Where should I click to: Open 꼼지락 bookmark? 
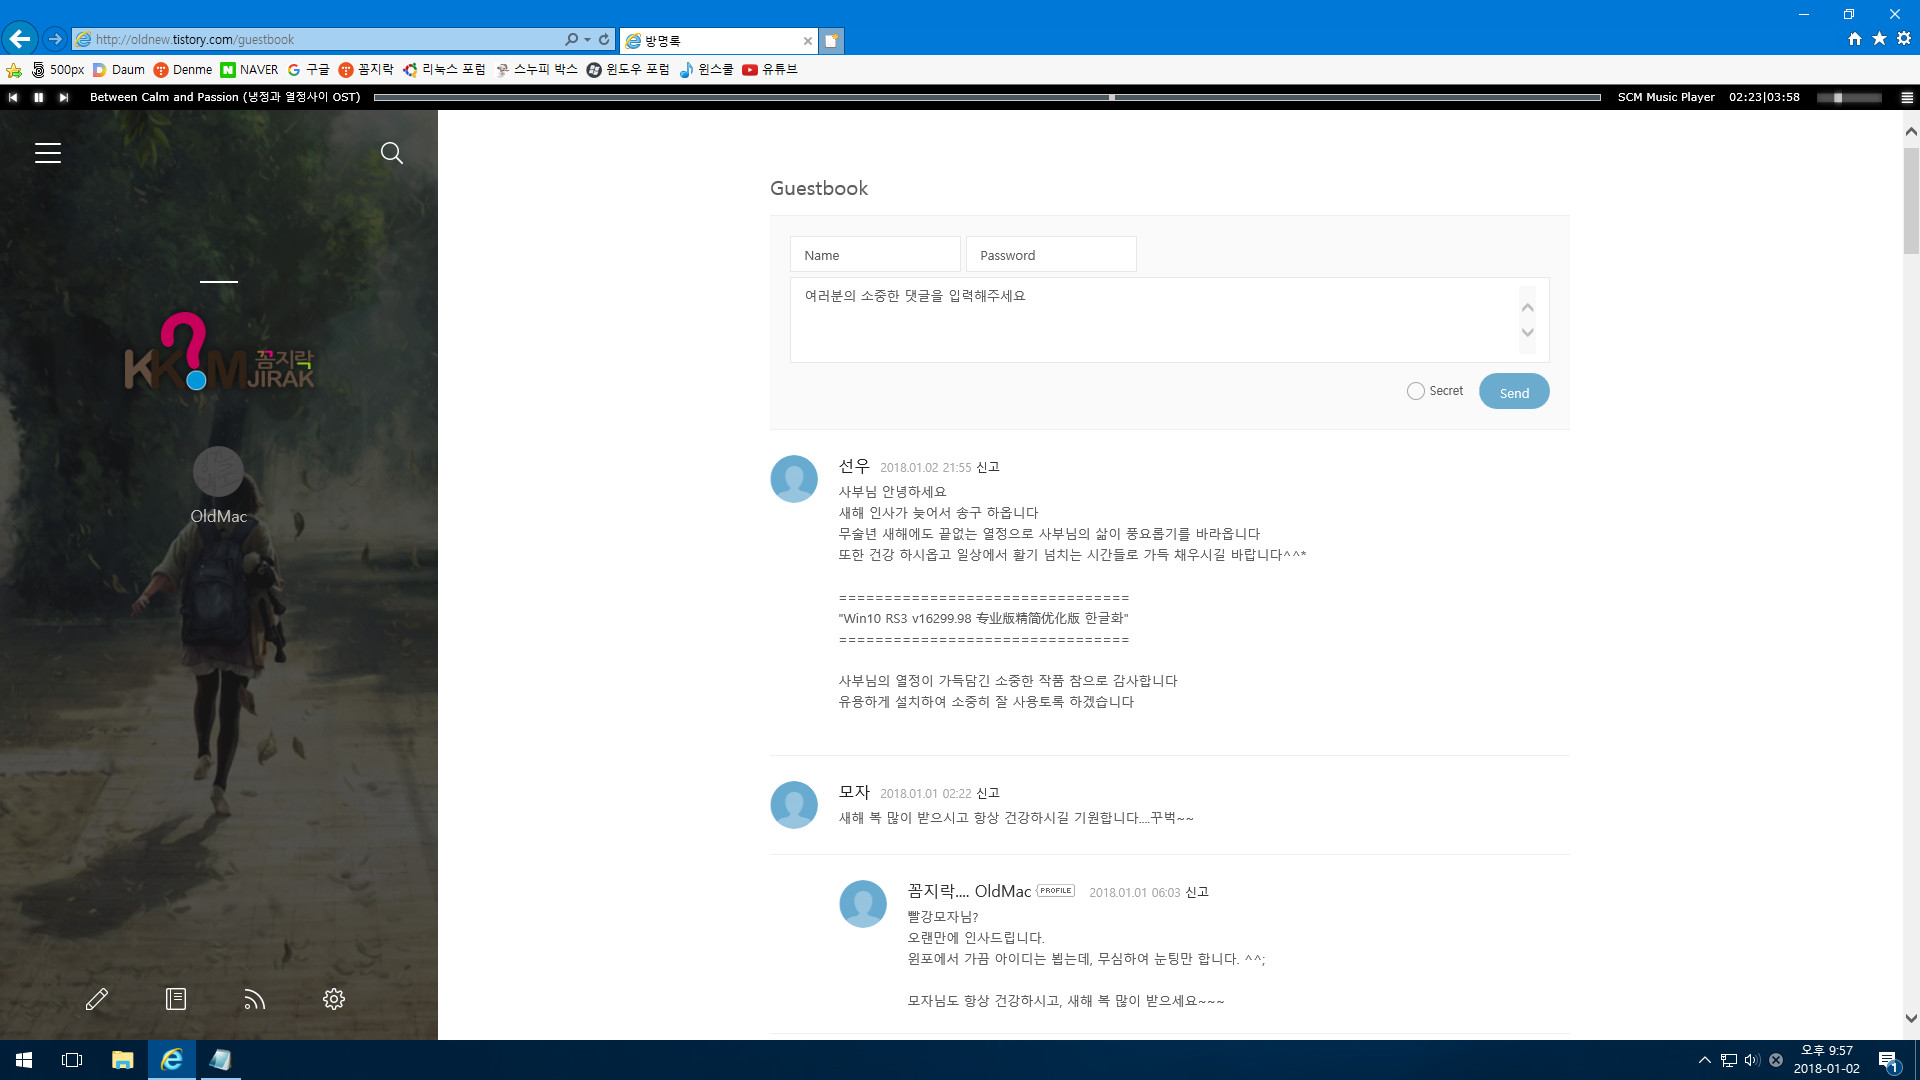coord(366,70)
